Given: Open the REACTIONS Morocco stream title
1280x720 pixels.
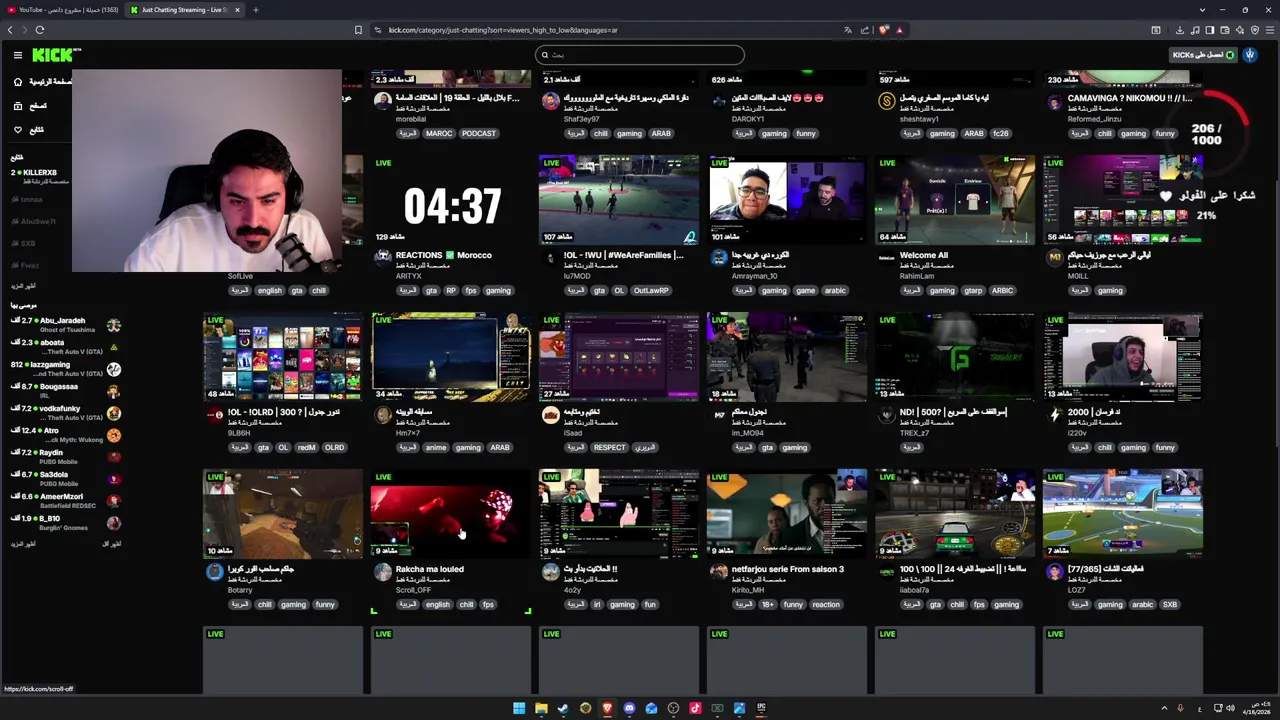Looking at the screenshot, I should tap(444, 255).
